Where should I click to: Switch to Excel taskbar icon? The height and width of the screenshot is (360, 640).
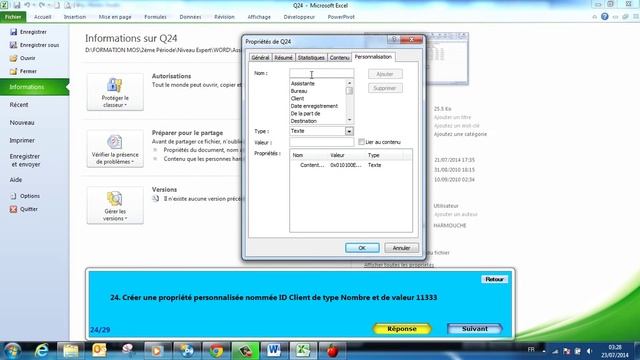point(303,350)
